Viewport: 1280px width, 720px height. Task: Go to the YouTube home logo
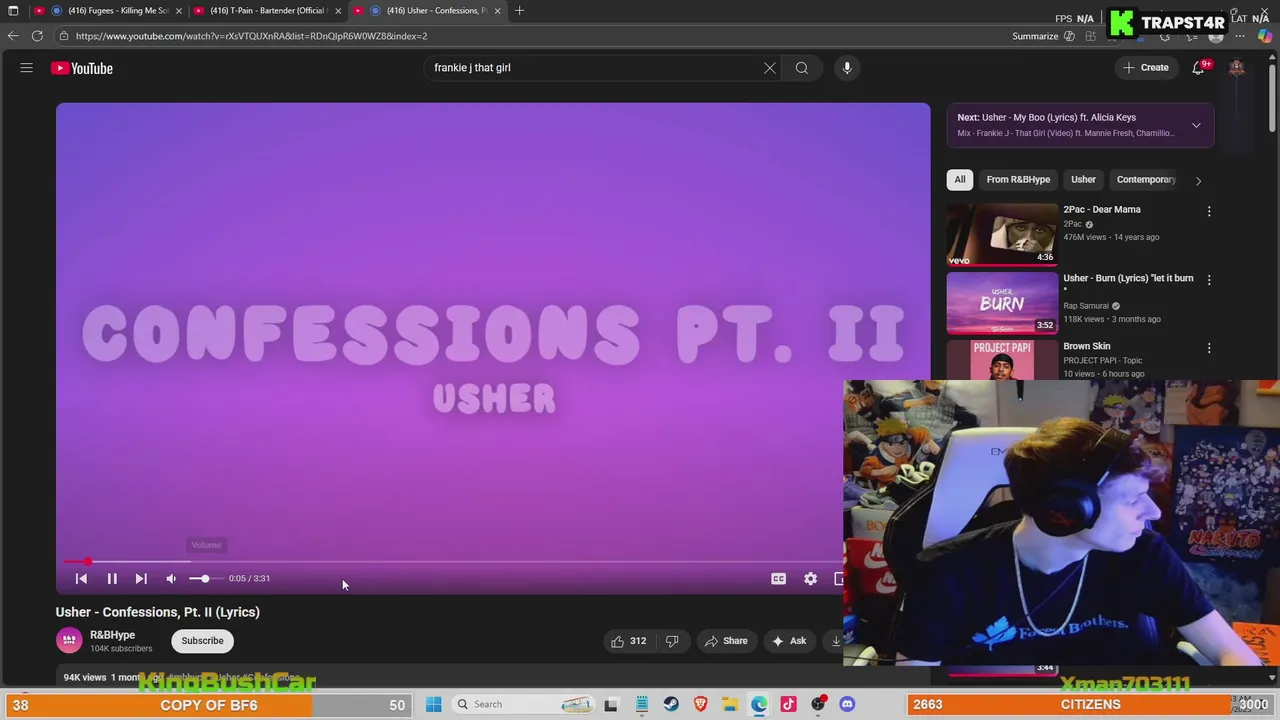point(82,68)
